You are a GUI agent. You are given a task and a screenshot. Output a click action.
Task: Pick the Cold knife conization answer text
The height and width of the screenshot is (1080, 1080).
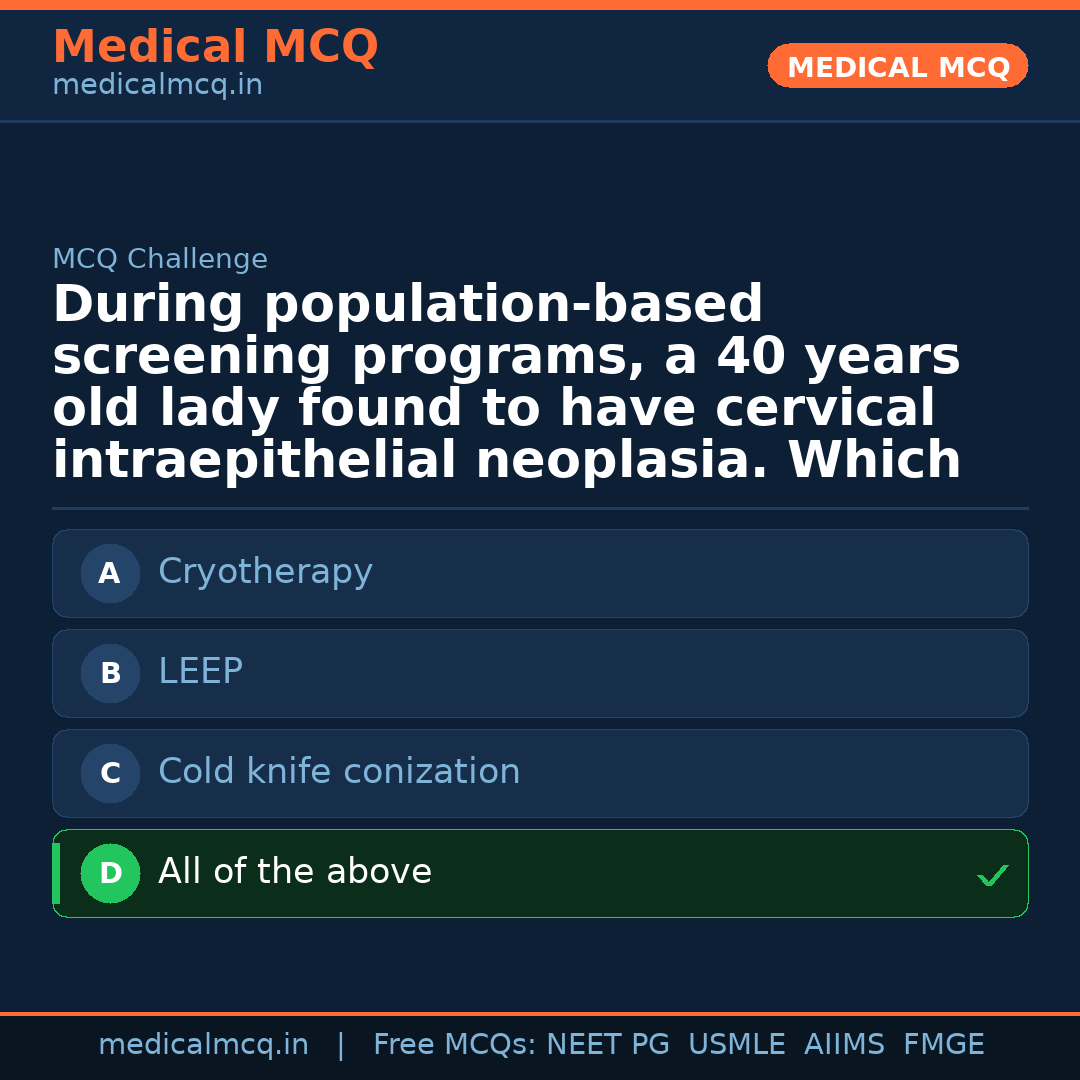[x=339, y=772]
